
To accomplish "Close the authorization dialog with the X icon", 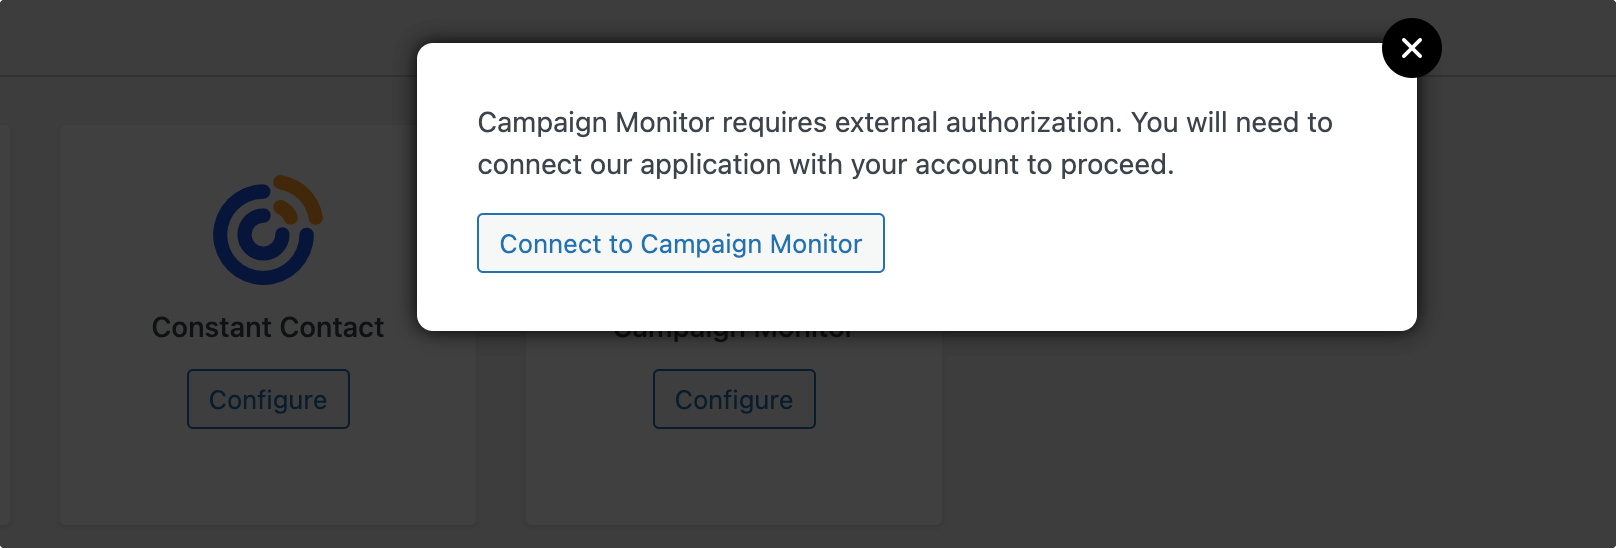I will (x=1411, y=48).
